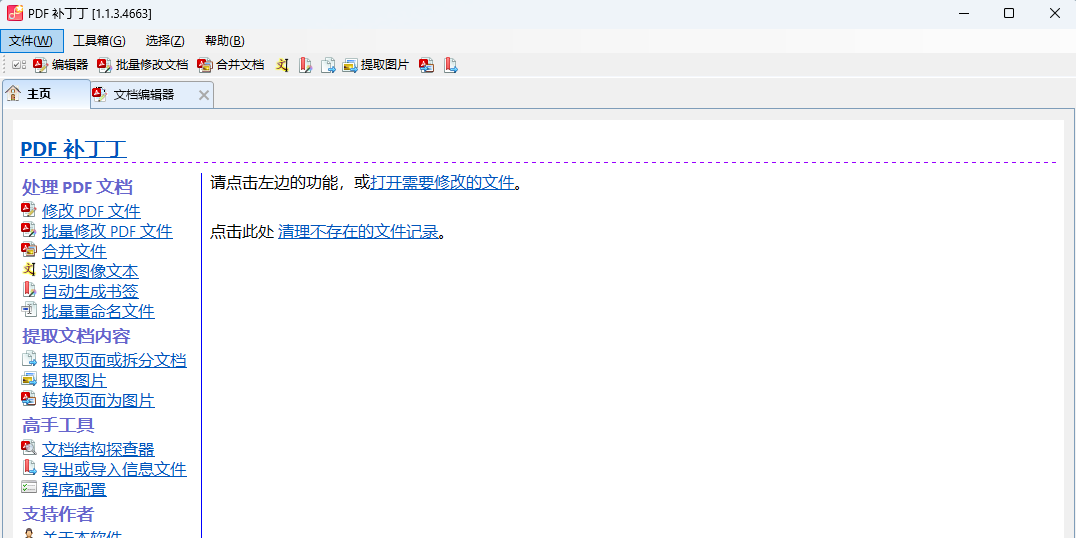Open the 批量修改 PDF 文件 link
The height and width of the screenshot is (538, 1076).
(x=107, y=231)
